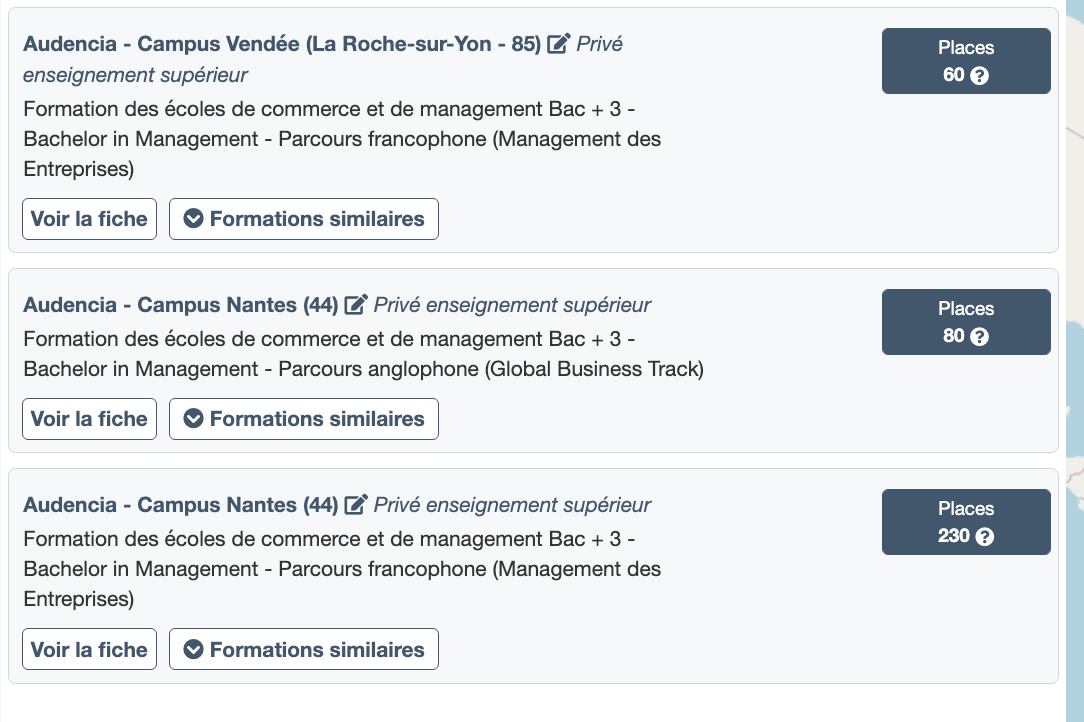Click the Audencia Campus Vendée title link
This screenshot has width=1084, height=722.
pyautogui.click(x=282, y=44)
